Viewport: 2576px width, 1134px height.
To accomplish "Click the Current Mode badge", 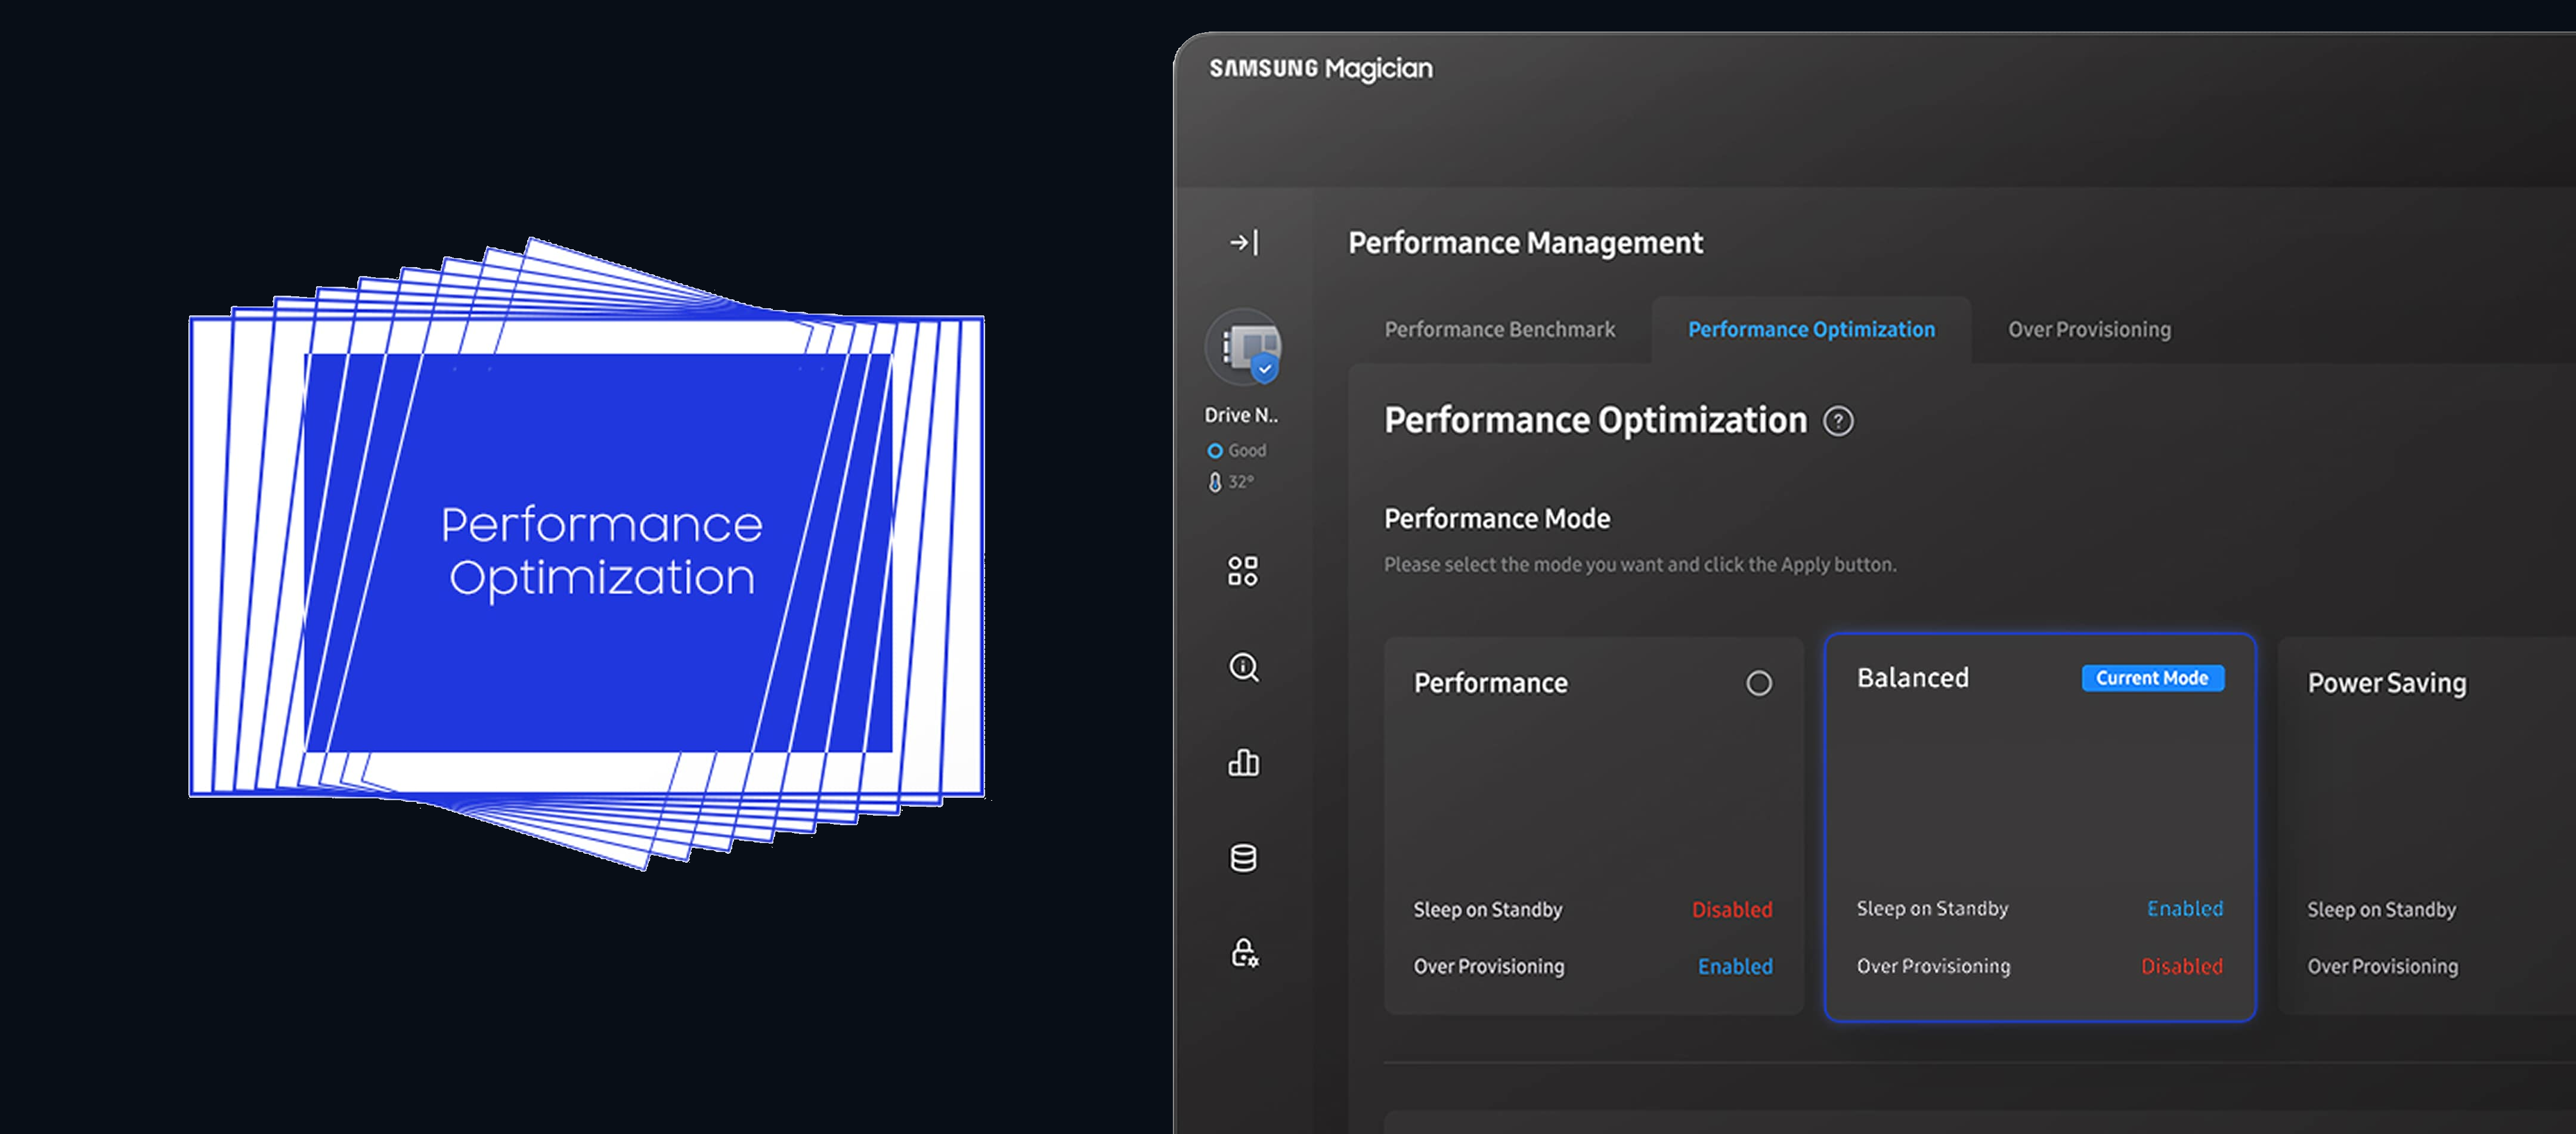I will (2153, 678).
